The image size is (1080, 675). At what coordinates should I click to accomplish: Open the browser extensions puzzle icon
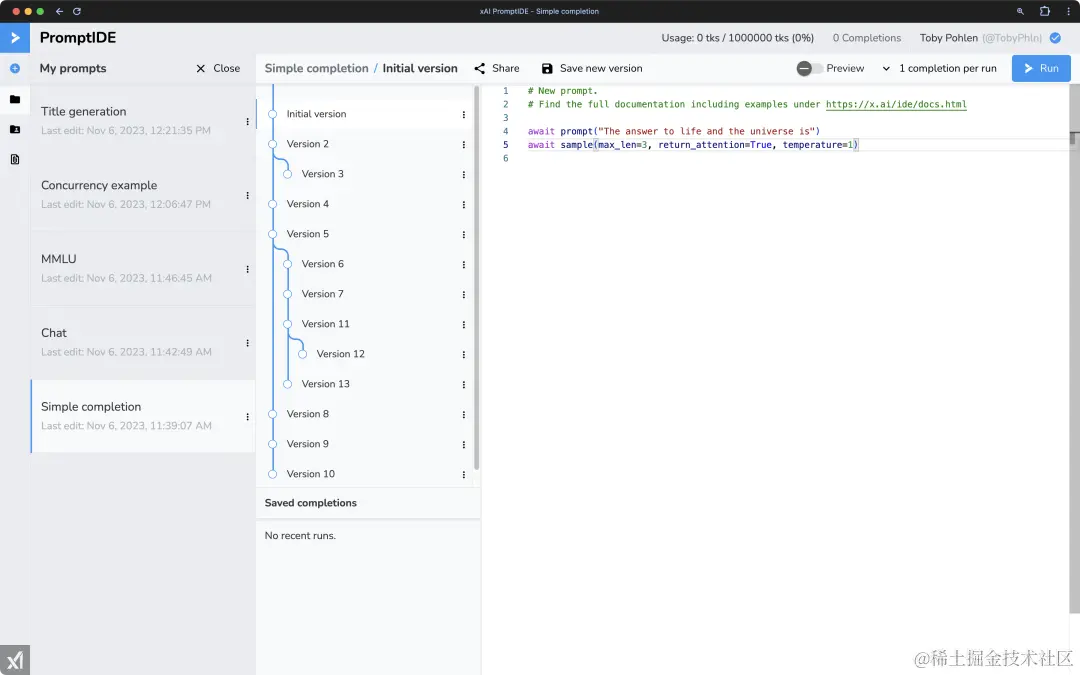tap(1044, 11)
